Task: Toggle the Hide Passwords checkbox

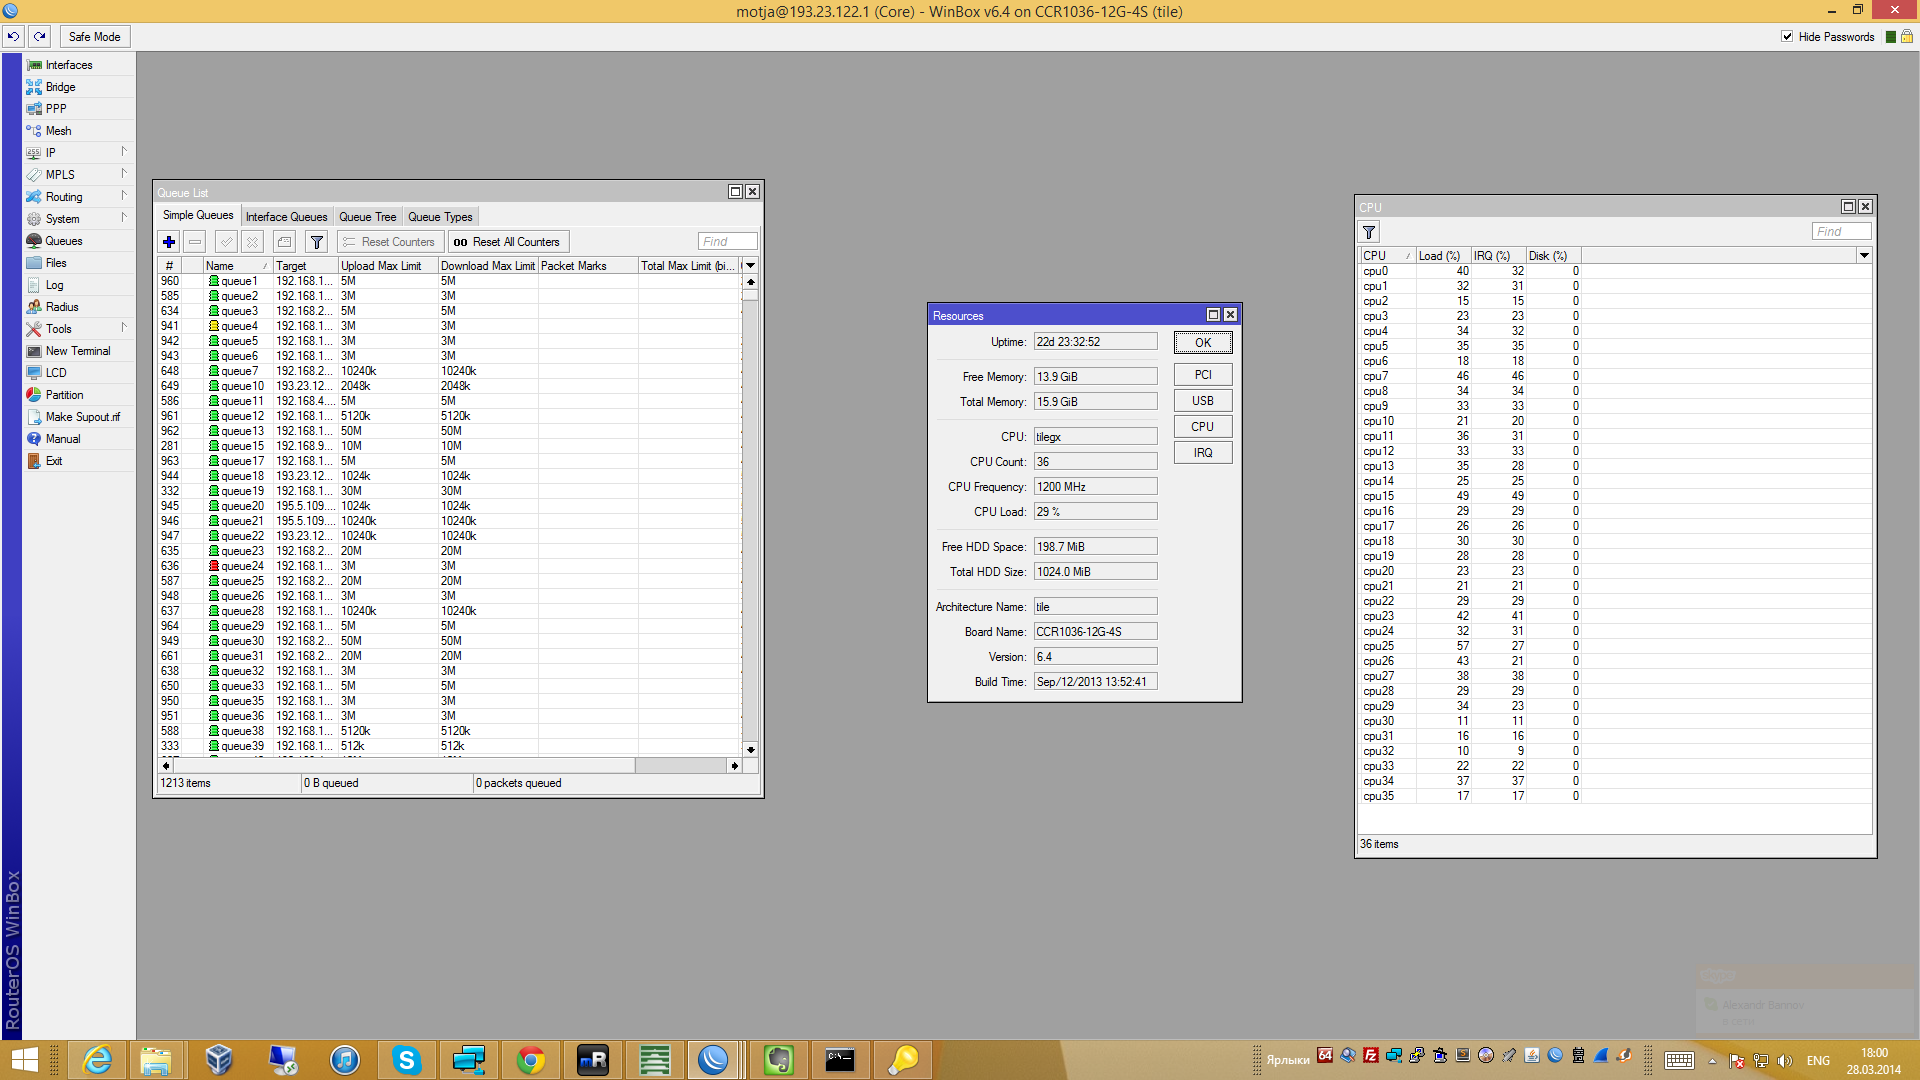Action: pos(1787,37)
